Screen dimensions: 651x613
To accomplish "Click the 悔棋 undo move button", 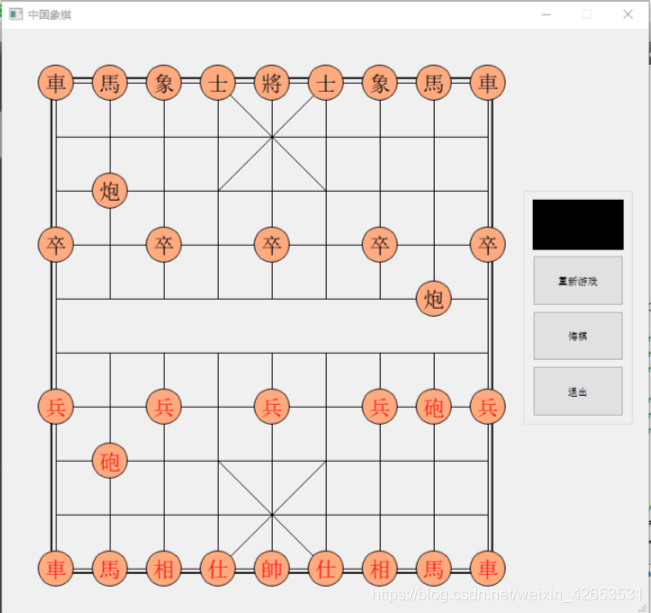I will click(578, 336).
